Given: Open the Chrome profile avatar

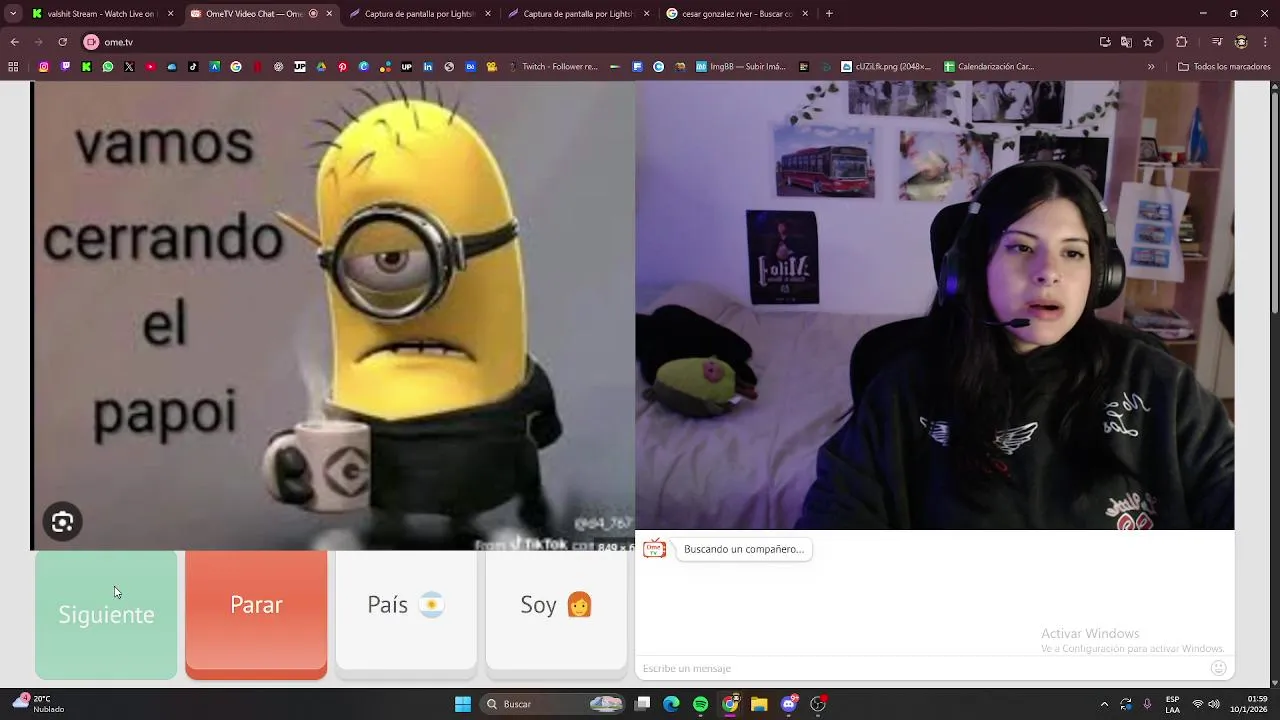Looking at the screenshot, I should (1241, 42).
